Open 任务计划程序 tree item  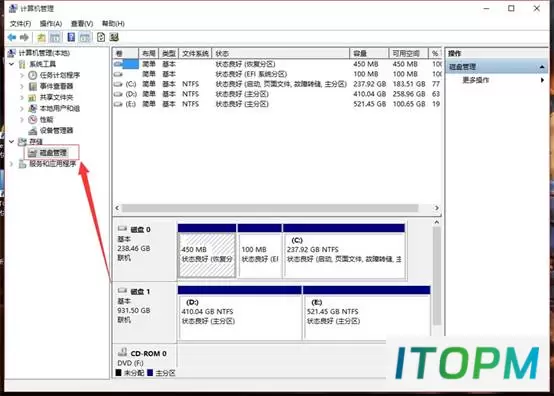(60, 75)
